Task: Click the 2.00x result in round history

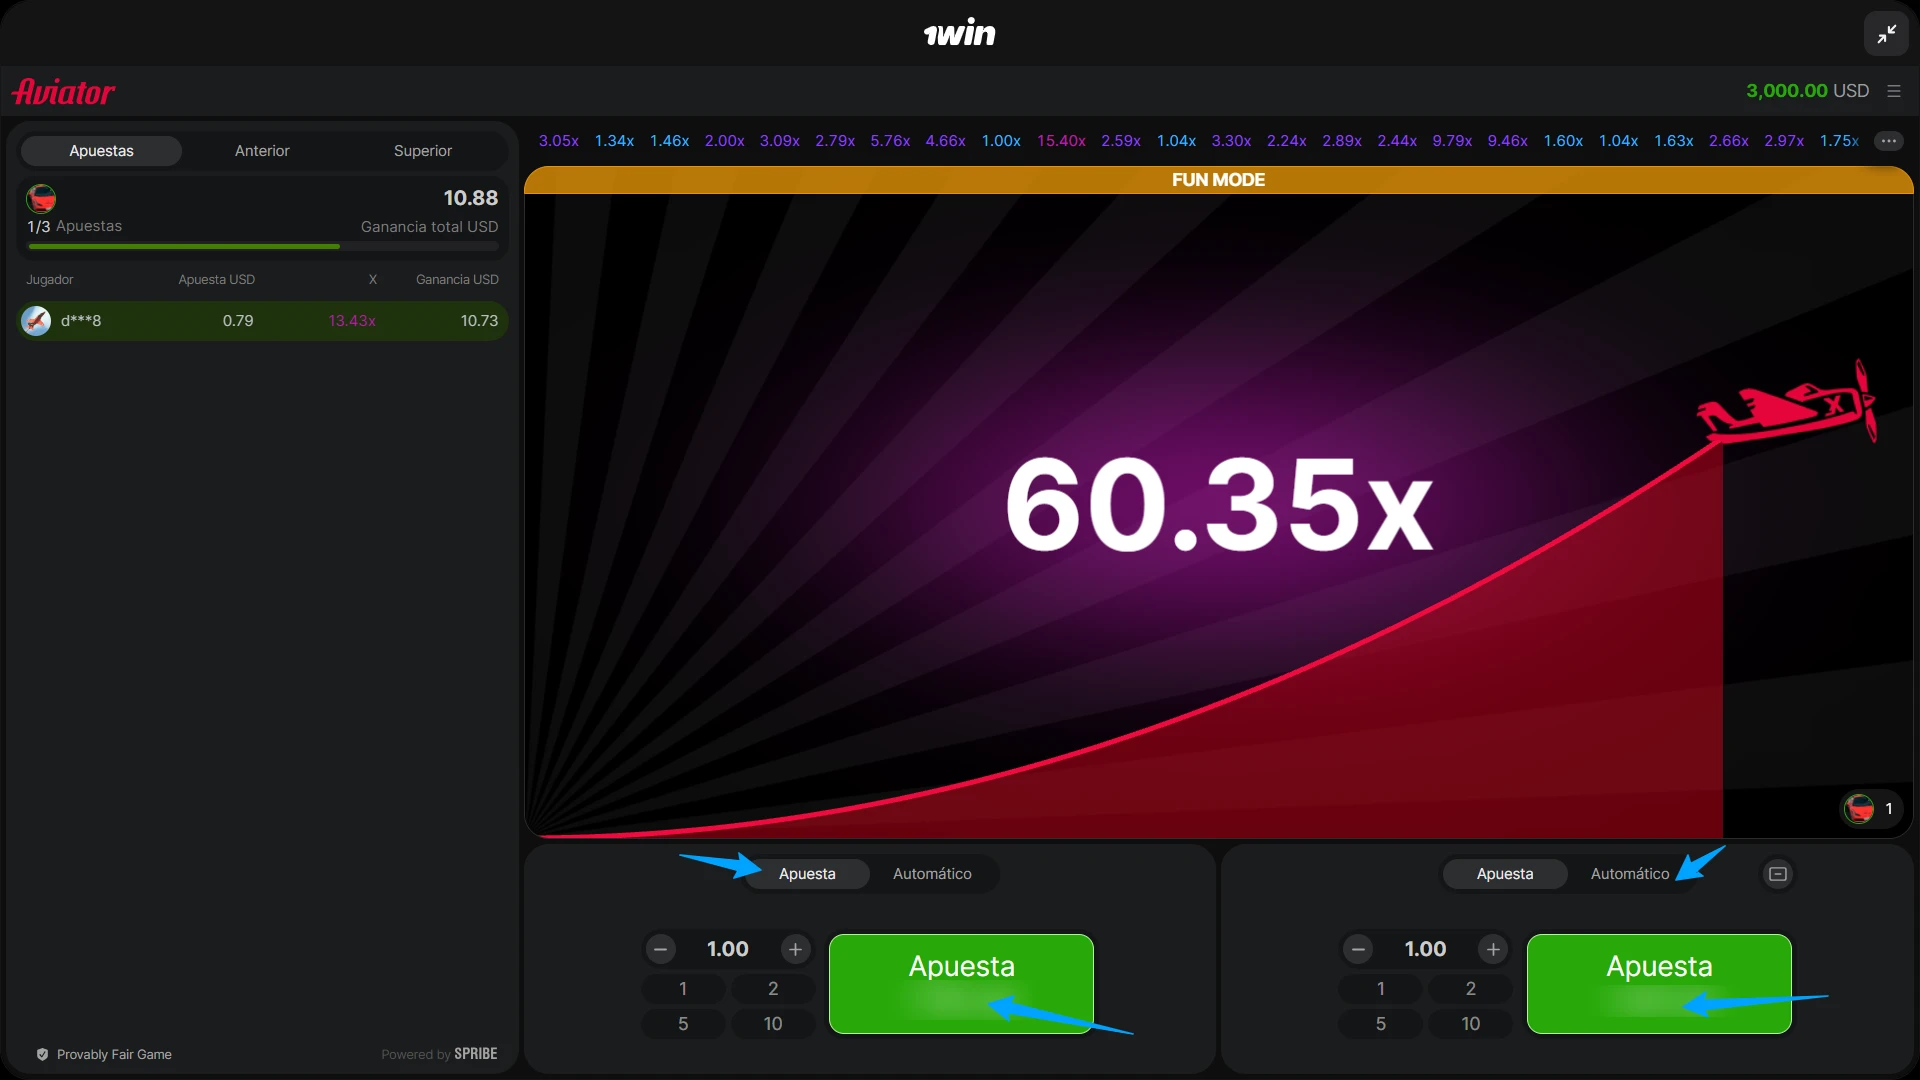Action: click(724, 141)
